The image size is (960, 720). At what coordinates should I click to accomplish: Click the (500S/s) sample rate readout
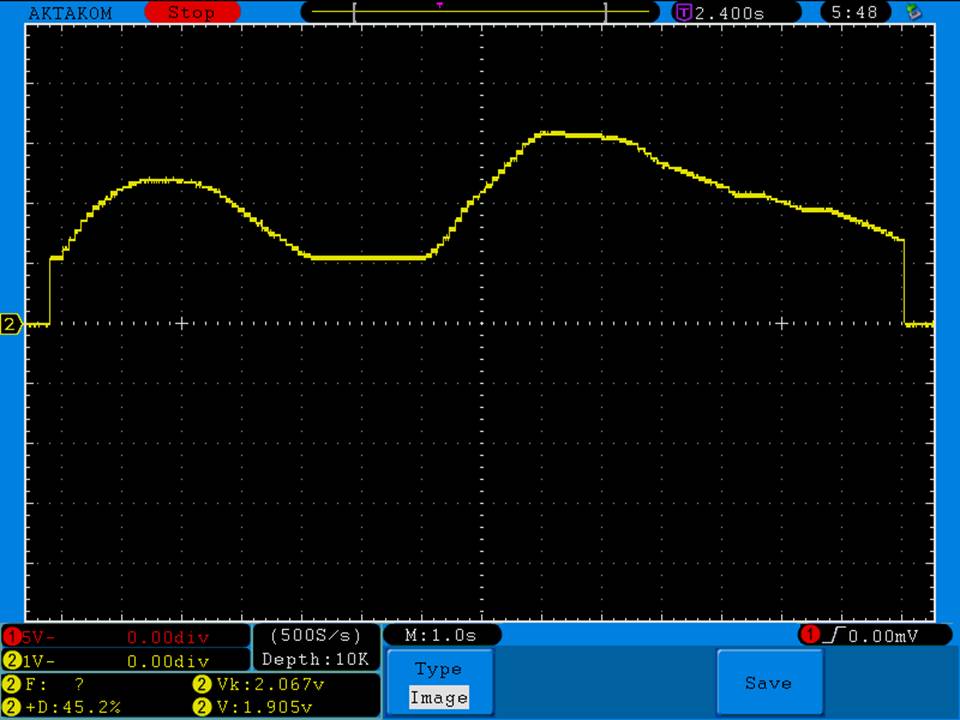coord(316,636)
